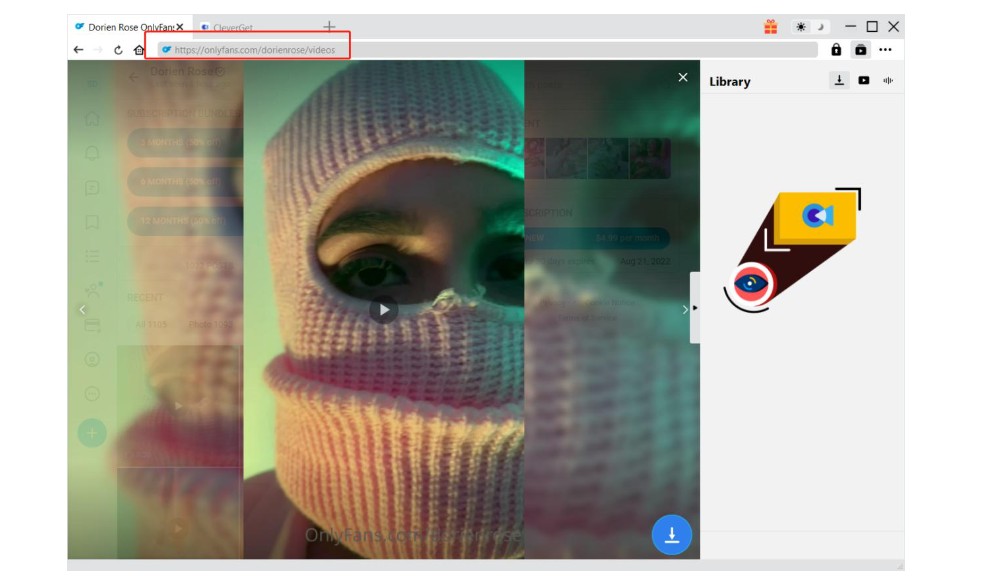
Task: Close the video preview overlay
Action: tap(683, 77)
